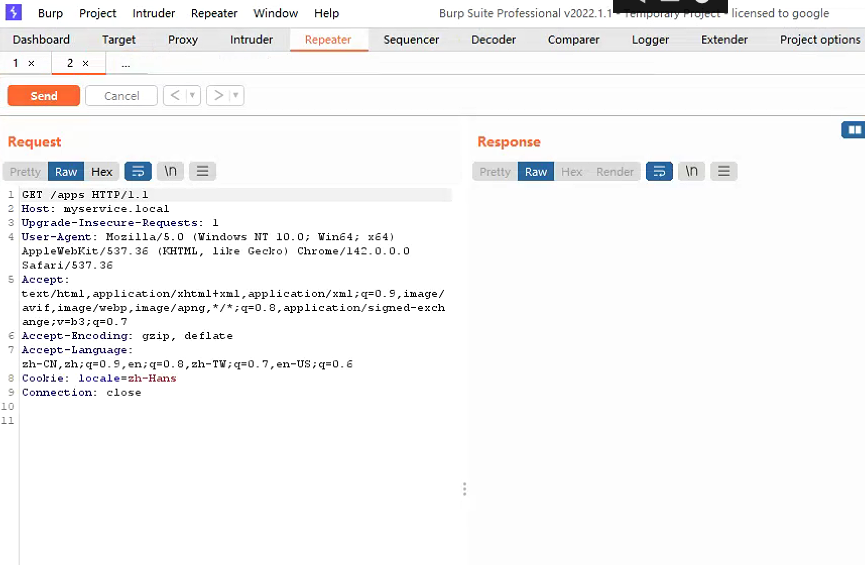Screen dimensions: 865x565
Task: Go to the Repeater tool tab
Action: (x=328, y=40)
